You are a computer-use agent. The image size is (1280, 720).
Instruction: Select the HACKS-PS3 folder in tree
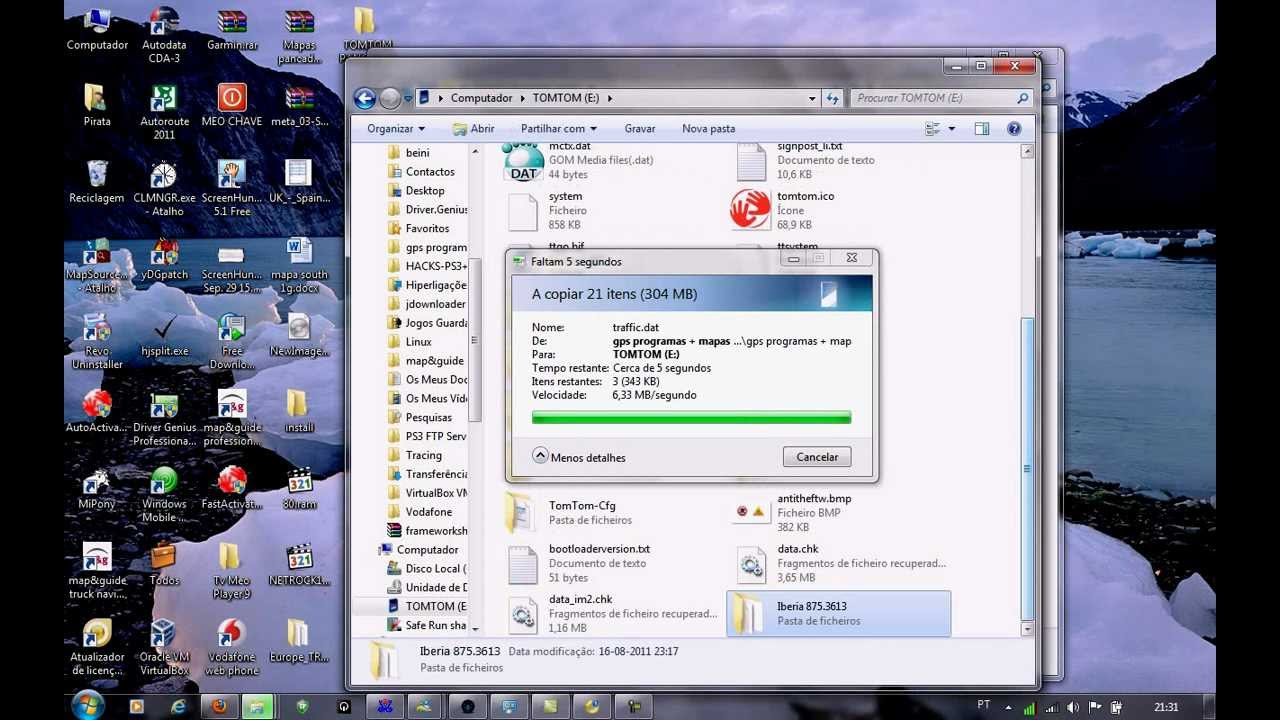tap(427, 266)
